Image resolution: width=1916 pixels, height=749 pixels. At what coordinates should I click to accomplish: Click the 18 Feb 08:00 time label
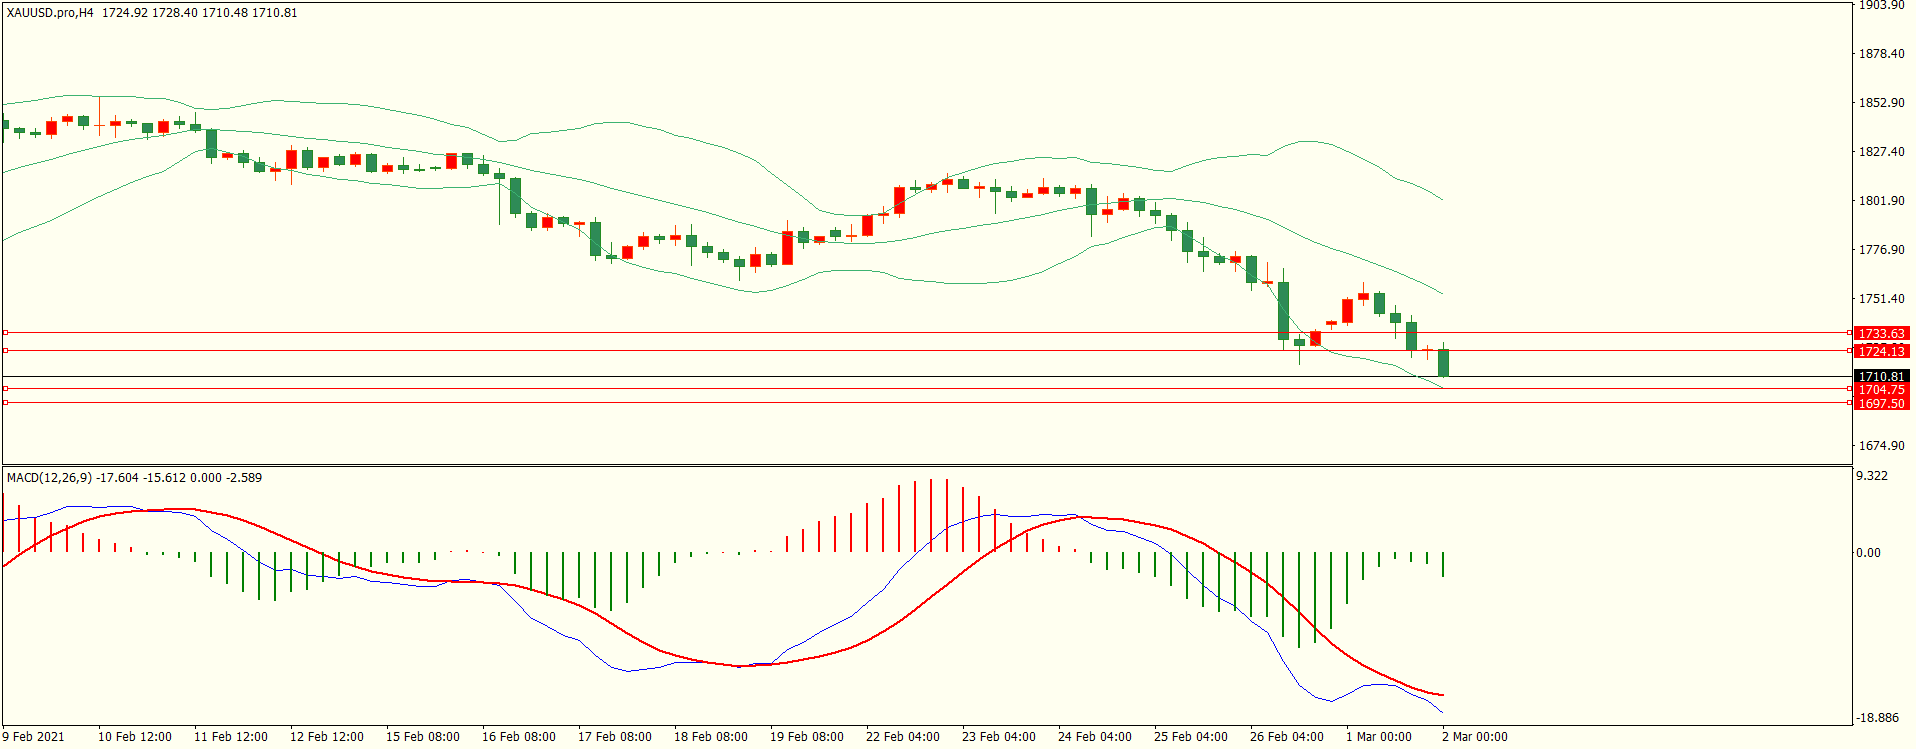[x=711, y=737]
